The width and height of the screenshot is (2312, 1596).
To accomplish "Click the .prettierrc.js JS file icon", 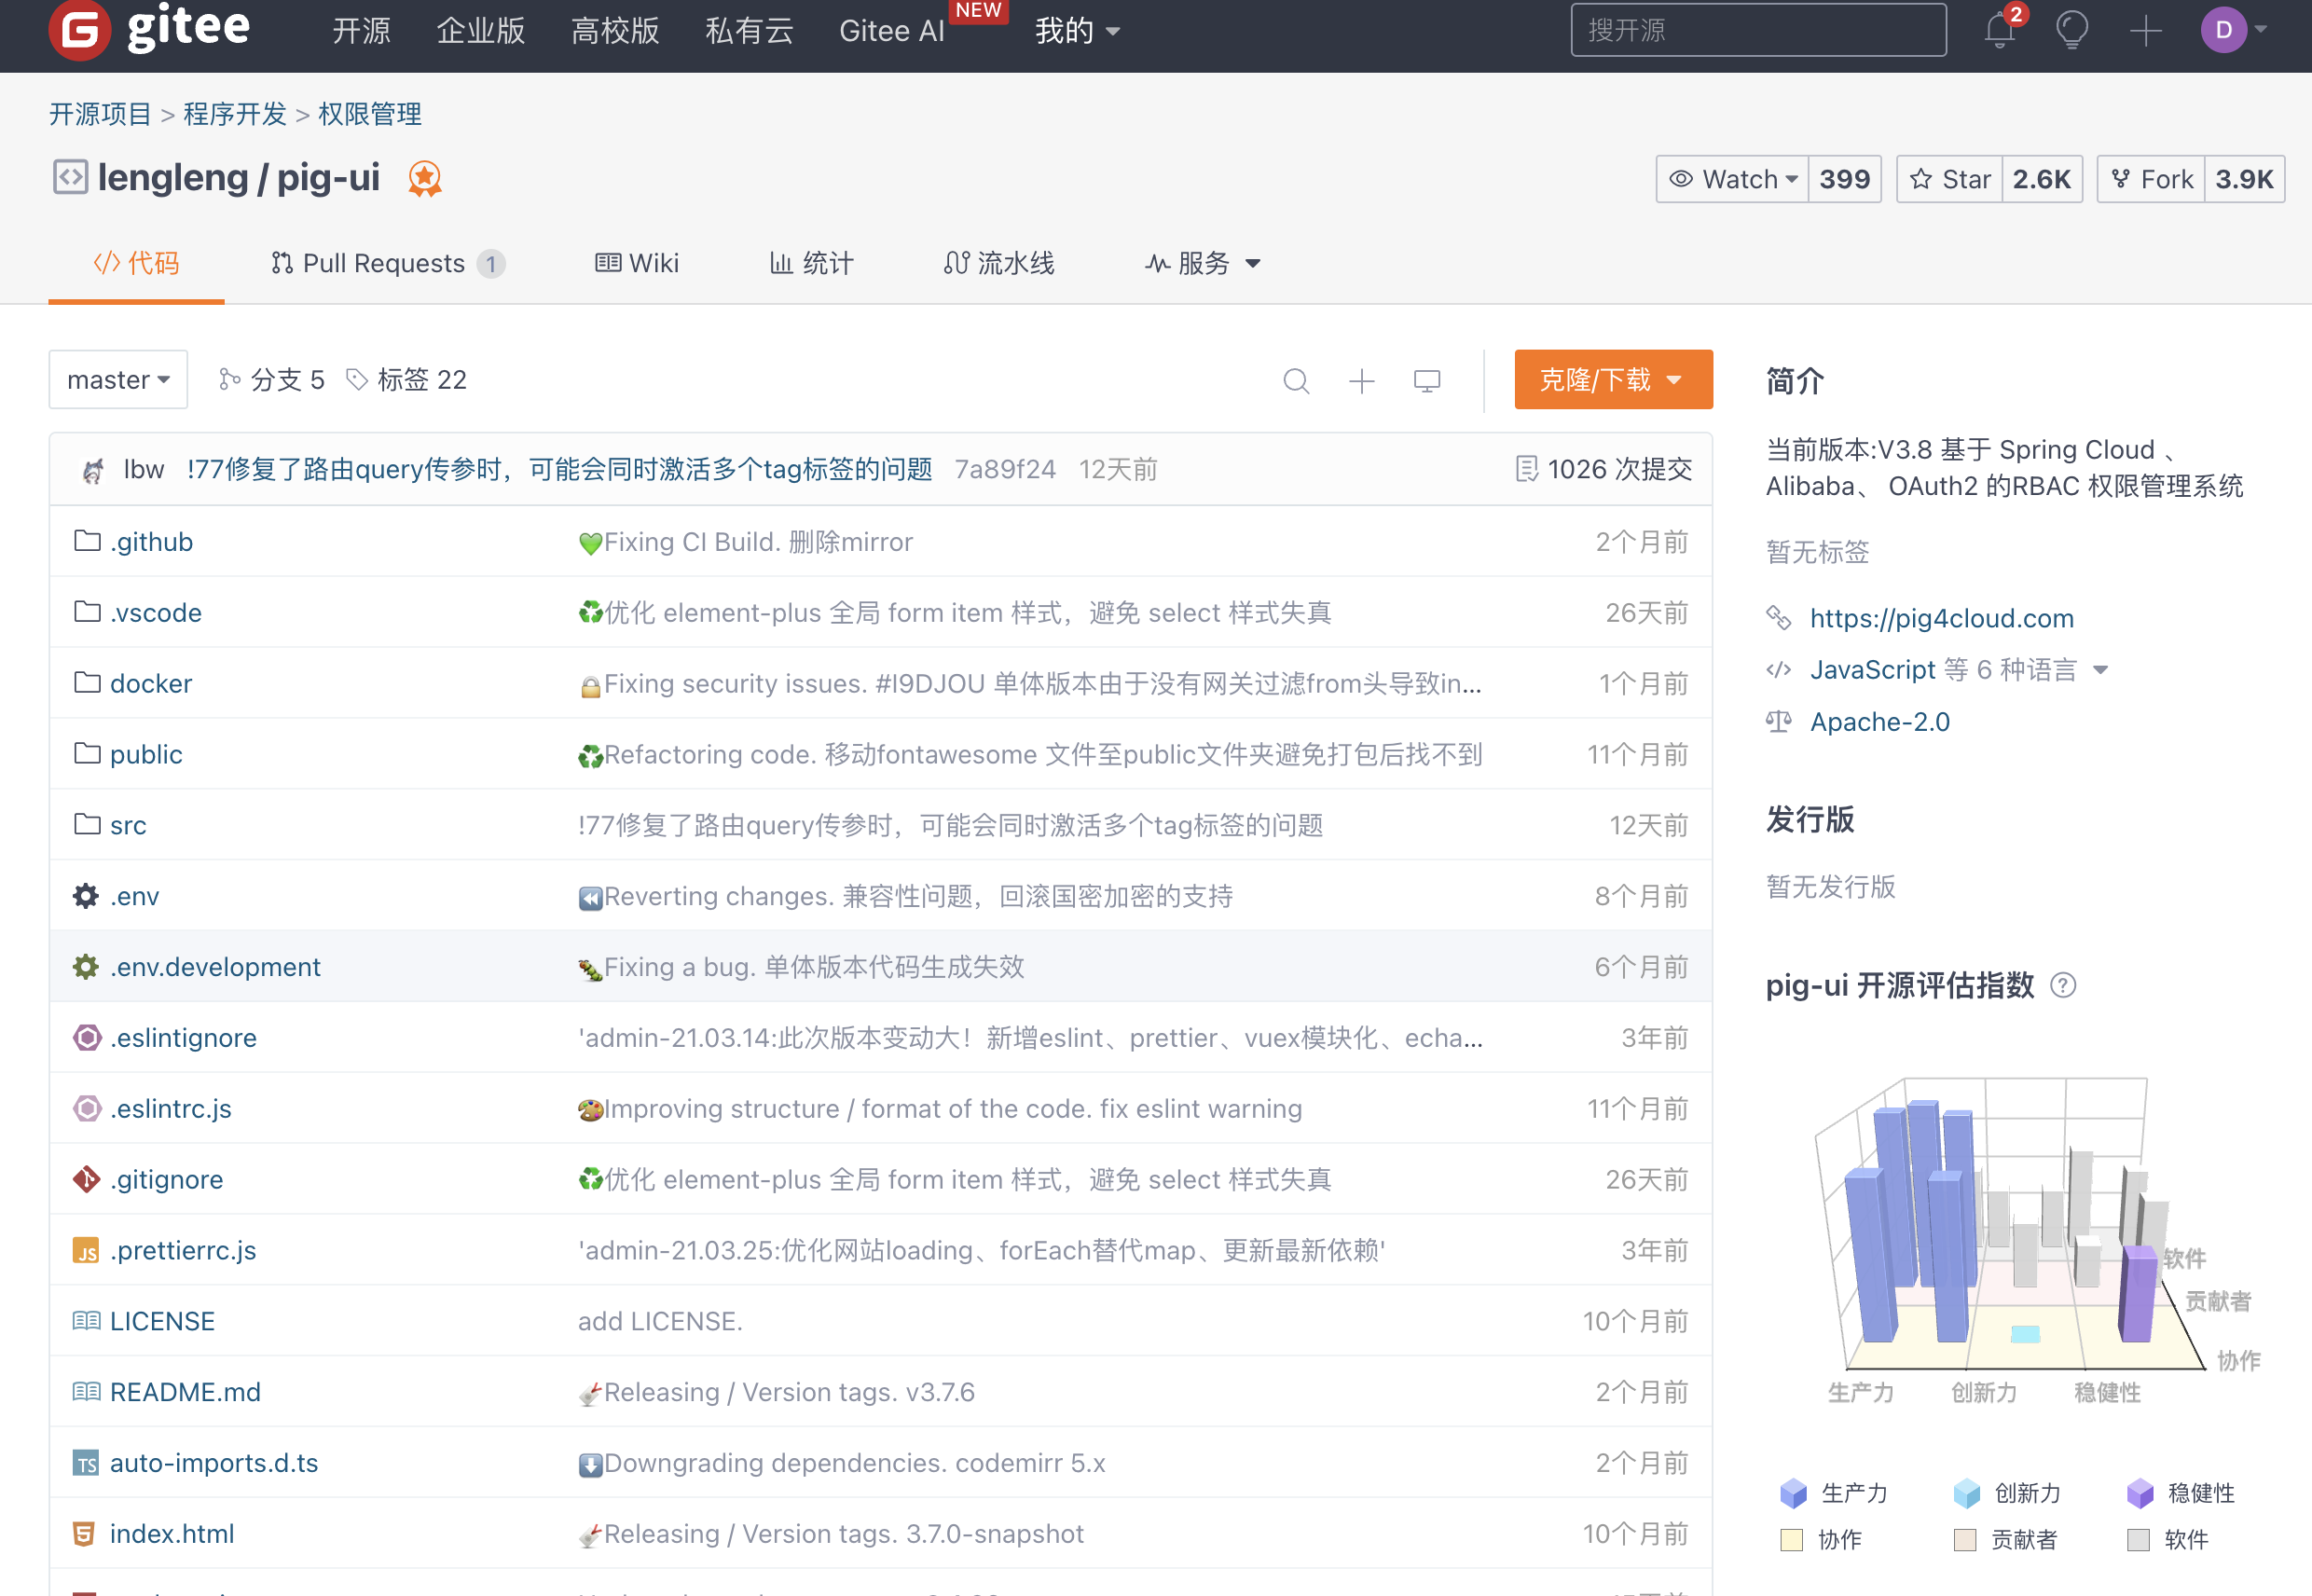I will tap(86, 1250).
